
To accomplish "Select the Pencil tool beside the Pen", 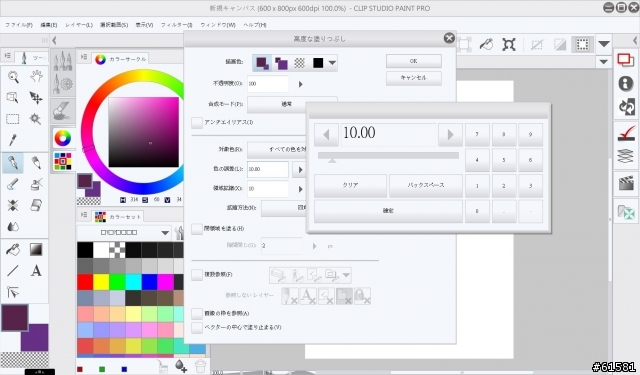I will (36, 163).
